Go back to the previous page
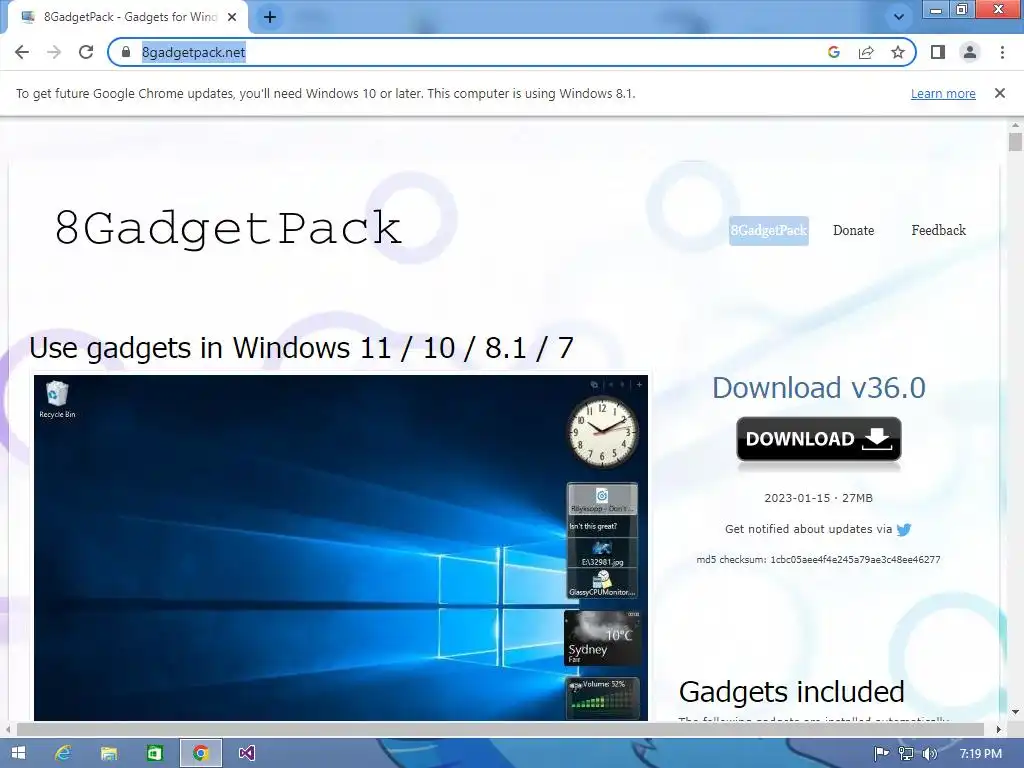Image resolution: width=1024 pixels, height=768 pixels. [x=22, y=52]
